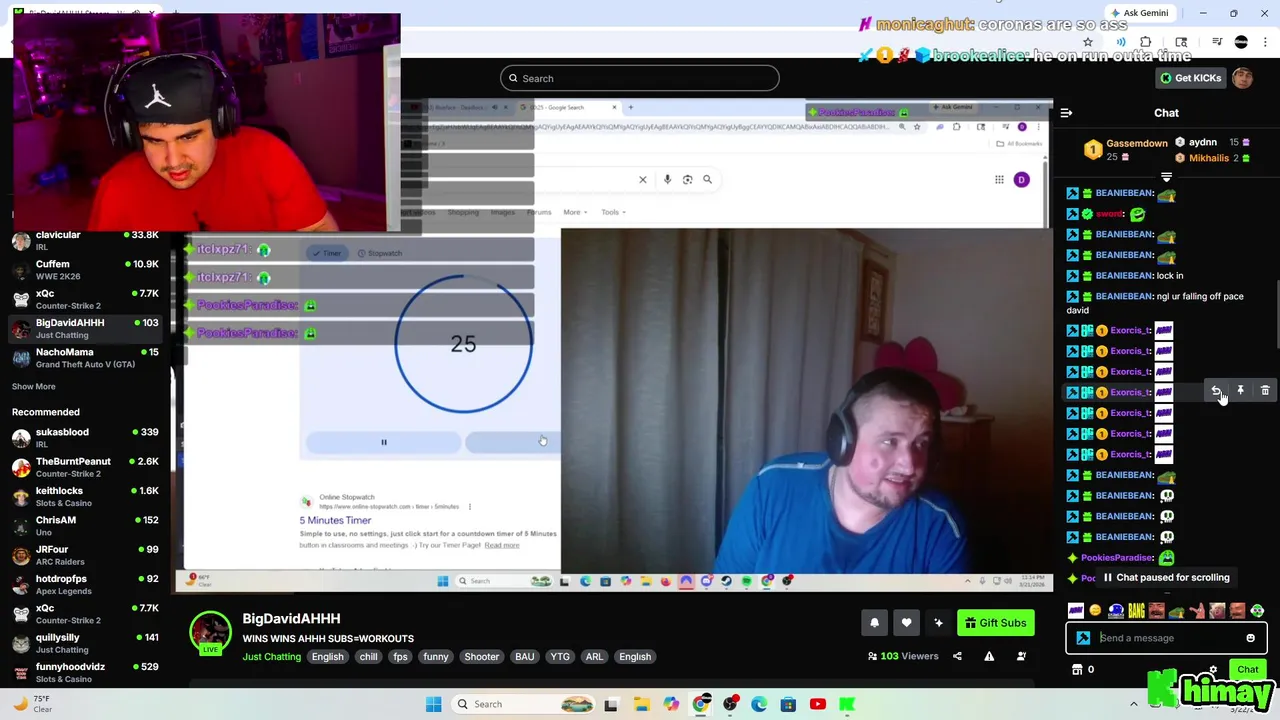Open the channel shop points icon

tap(1077, 670)
